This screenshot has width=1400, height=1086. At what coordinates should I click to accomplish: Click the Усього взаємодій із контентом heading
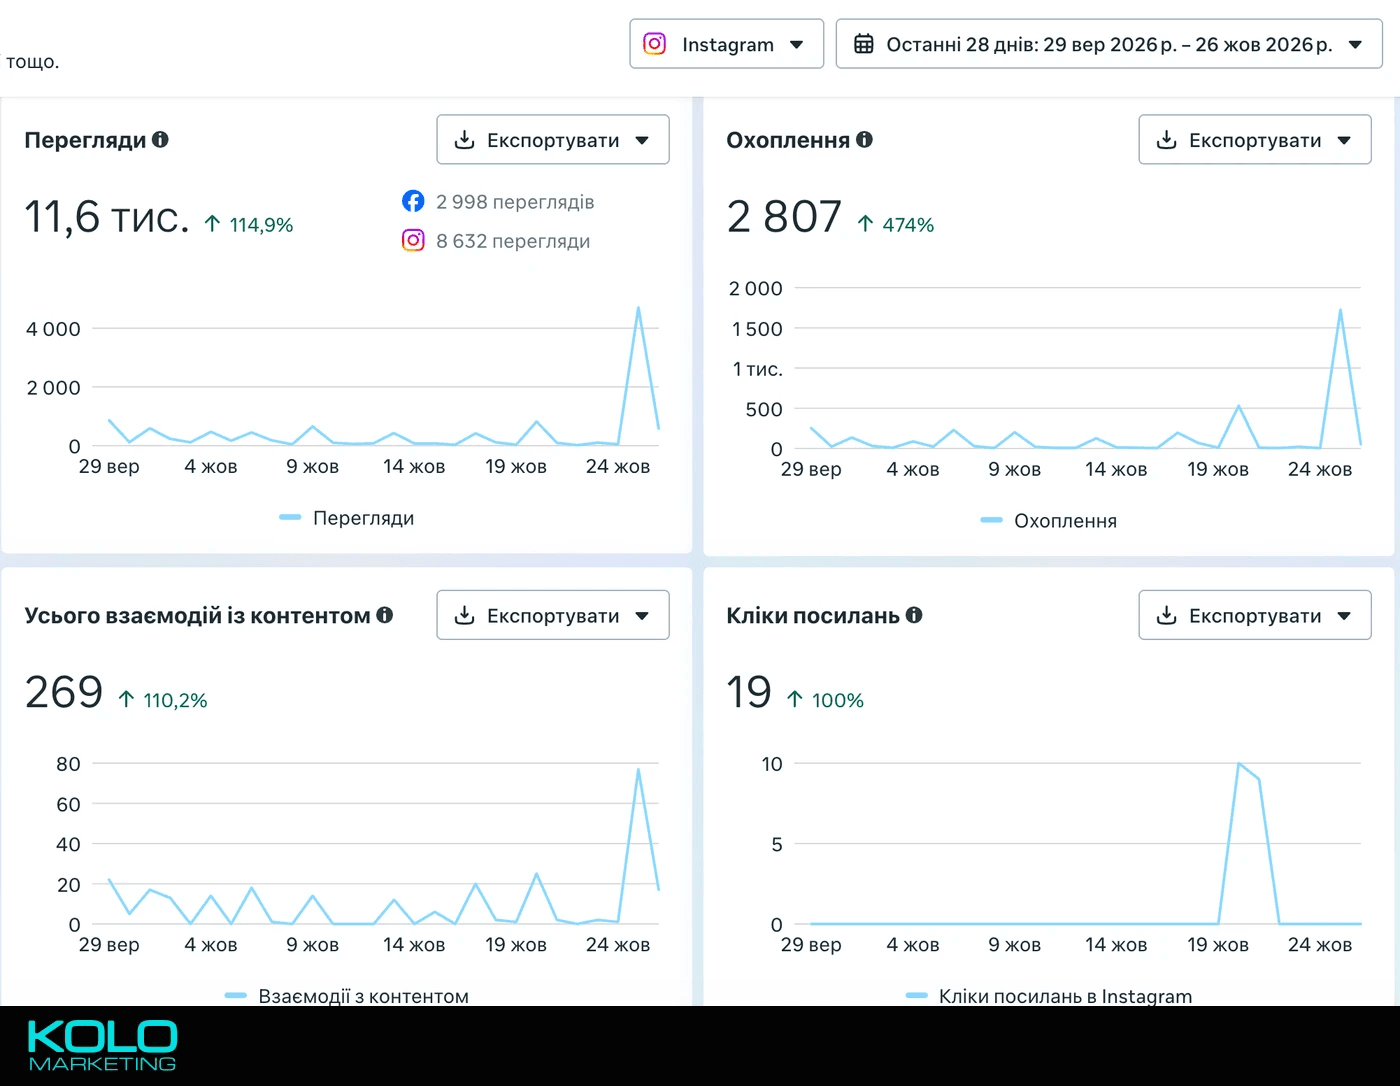tap(197, 615)
